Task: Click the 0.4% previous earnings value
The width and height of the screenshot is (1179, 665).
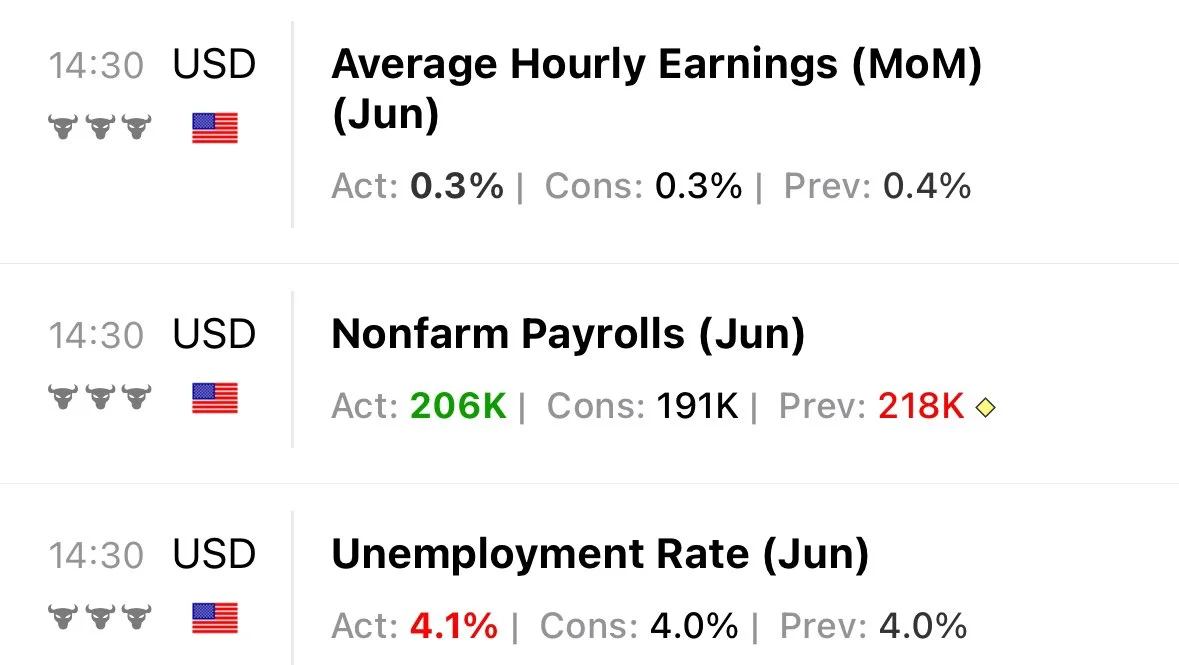Action: click(x=926, y=186)
